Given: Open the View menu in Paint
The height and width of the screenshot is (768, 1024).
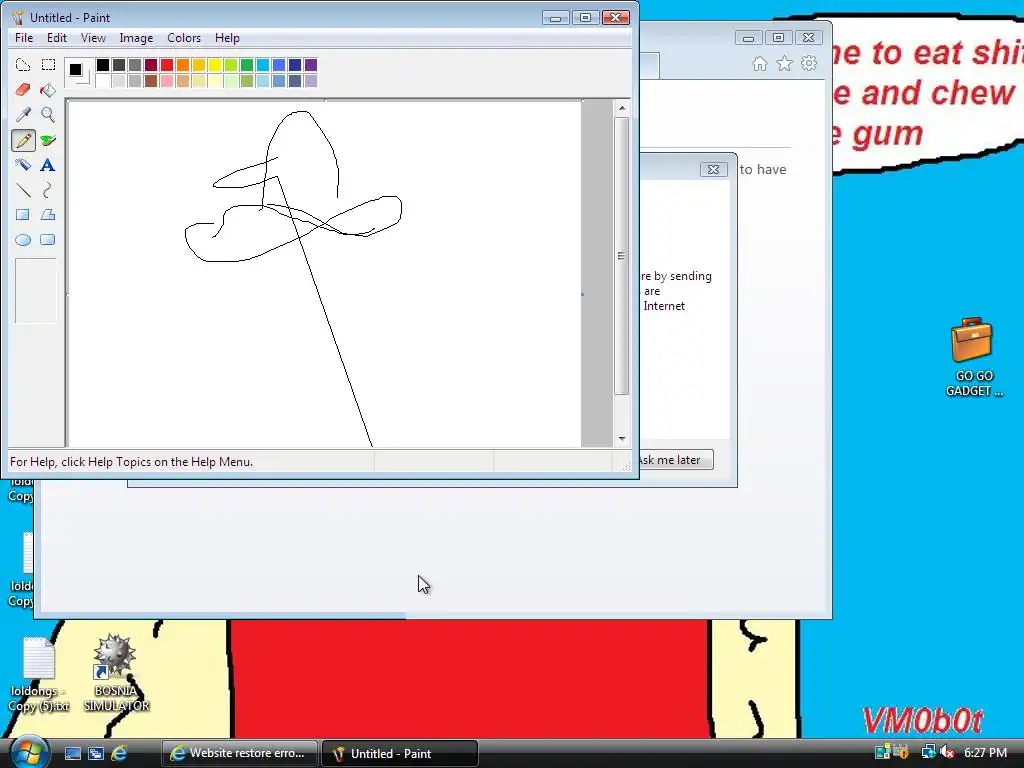Looking at the screenshot, I should click(93, 38).
